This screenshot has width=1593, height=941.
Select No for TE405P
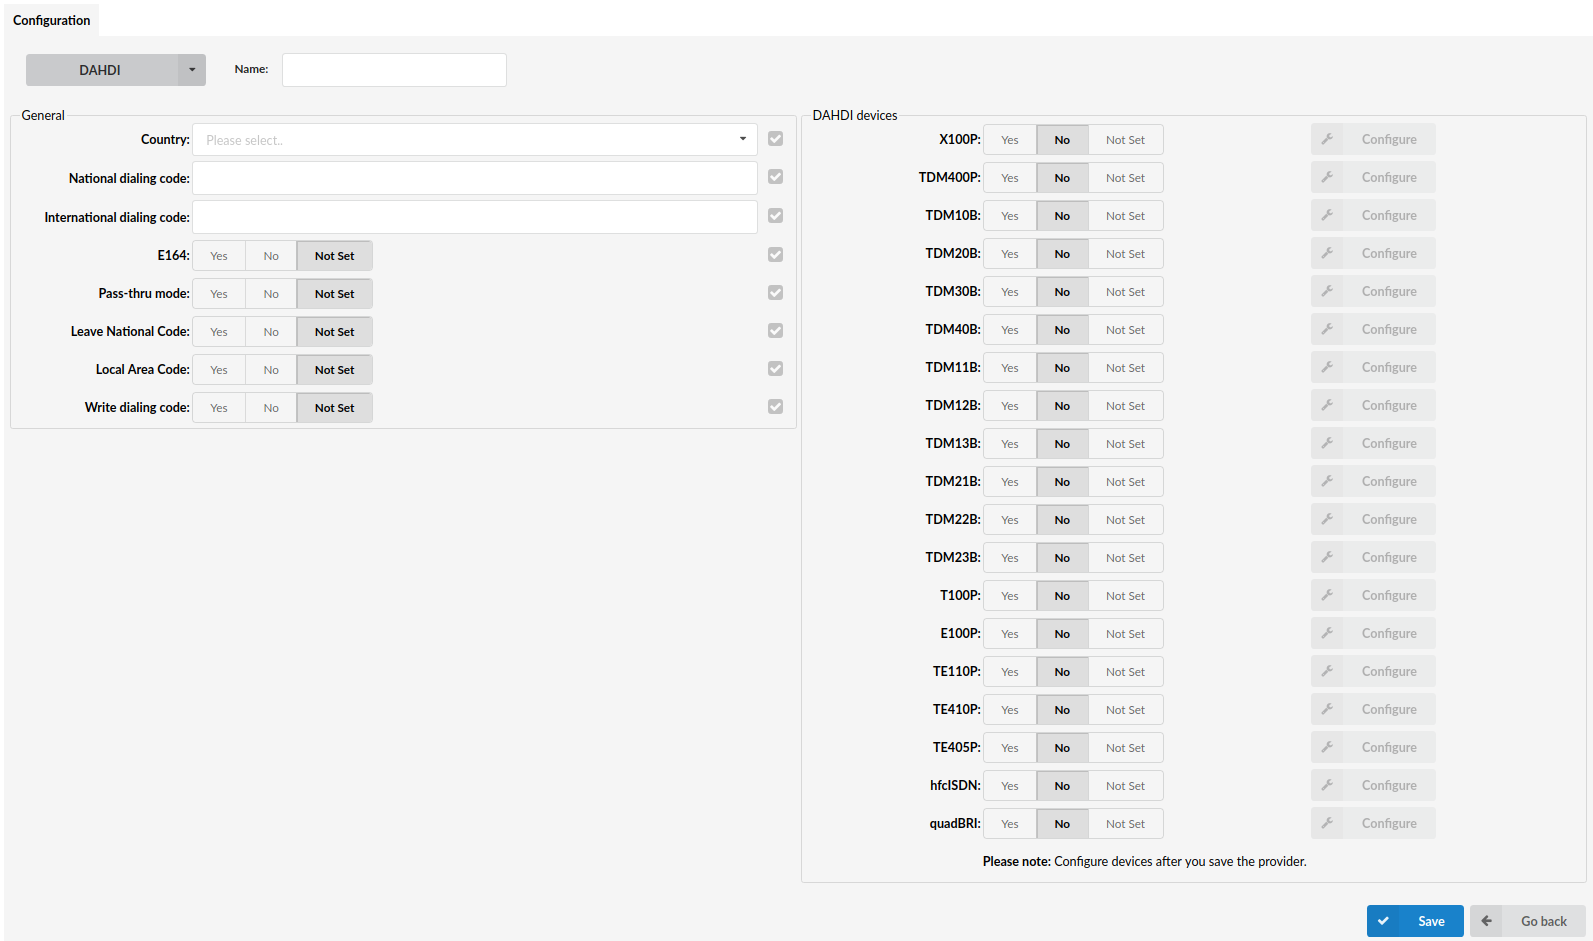tap(1062, 748)
